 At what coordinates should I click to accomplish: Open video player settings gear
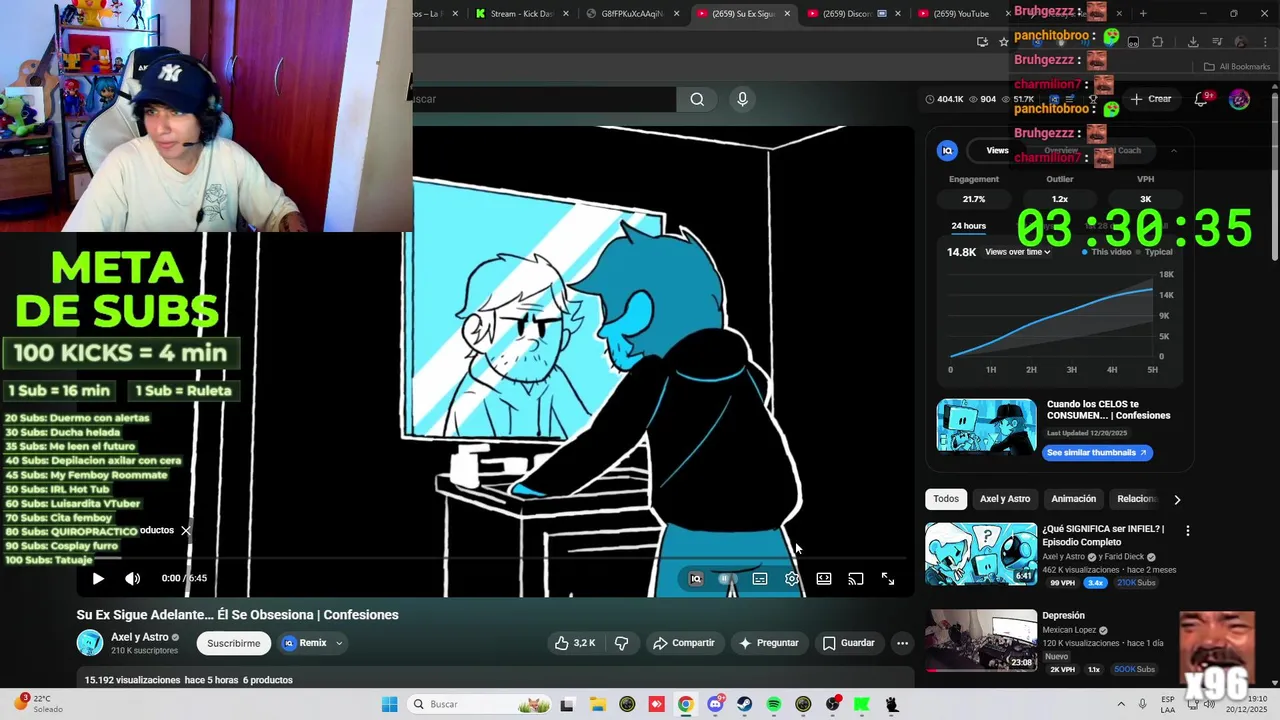tap(792, 578)
